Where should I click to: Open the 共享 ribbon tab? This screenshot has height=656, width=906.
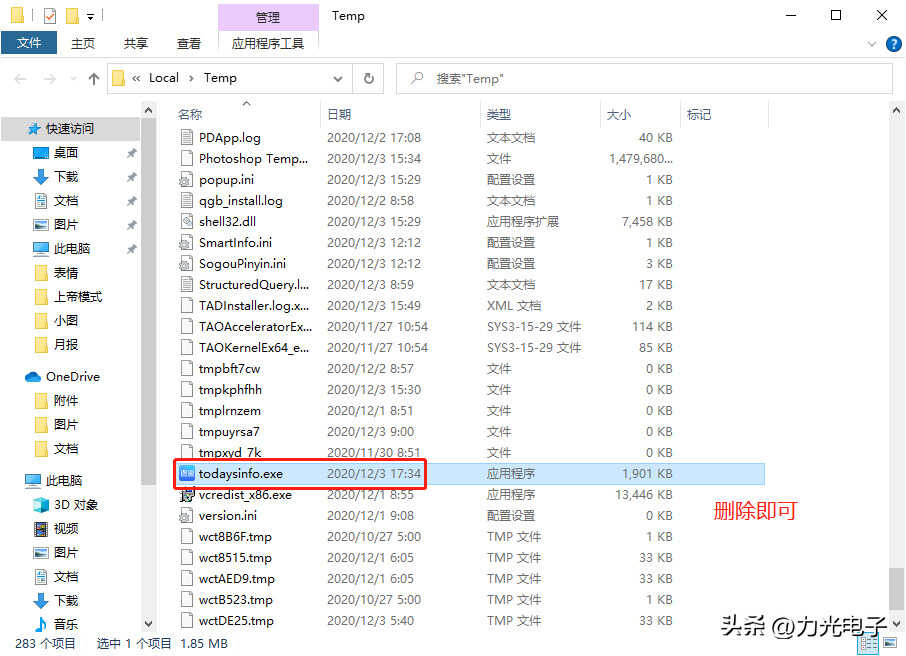click(x=136, y=43)
